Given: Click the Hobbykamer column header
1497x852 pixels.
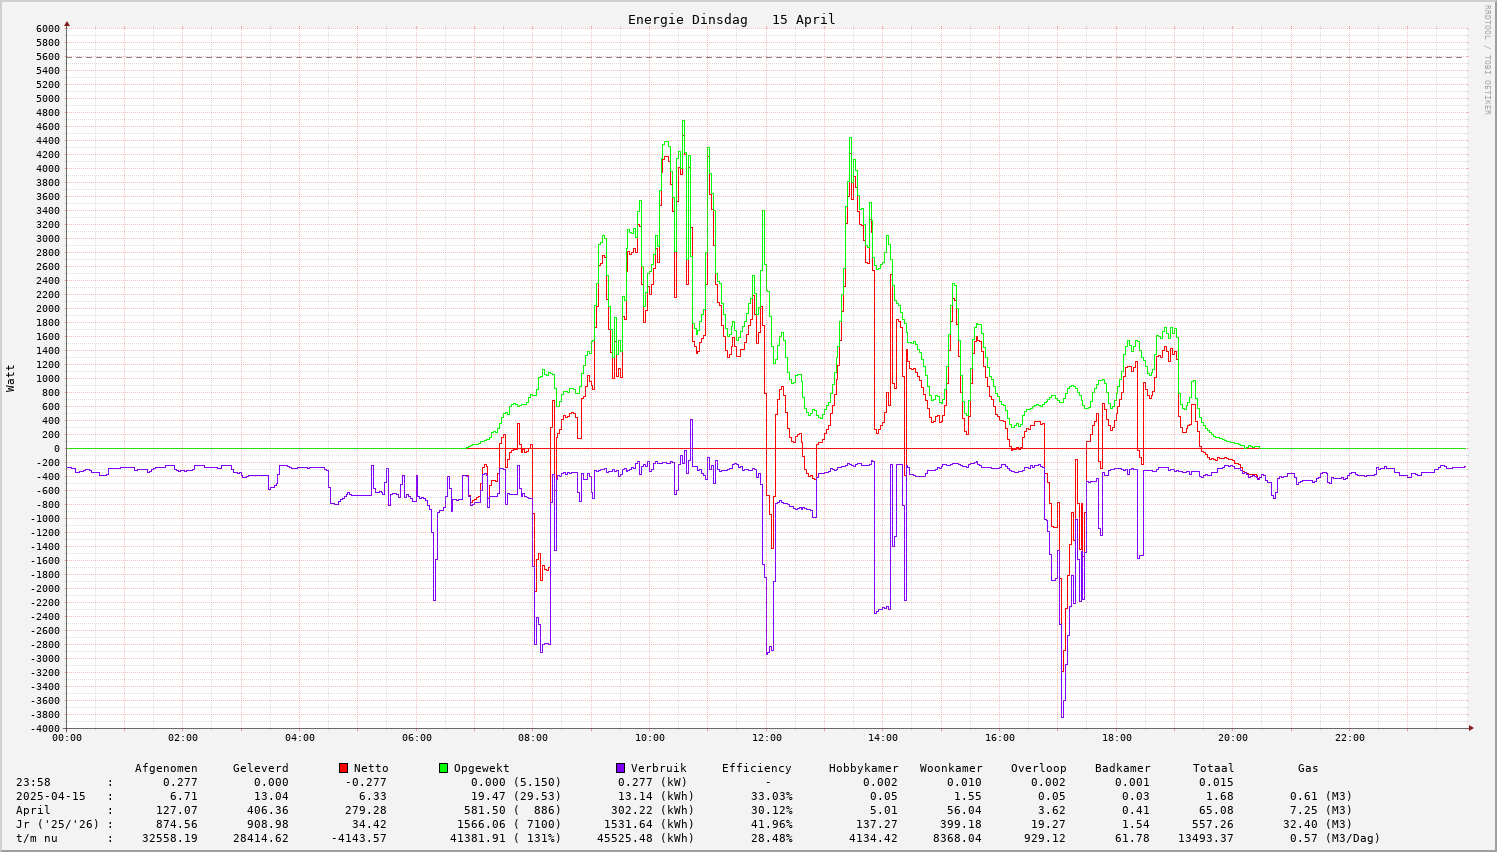Looking at the screenshot, I should 863,768.
